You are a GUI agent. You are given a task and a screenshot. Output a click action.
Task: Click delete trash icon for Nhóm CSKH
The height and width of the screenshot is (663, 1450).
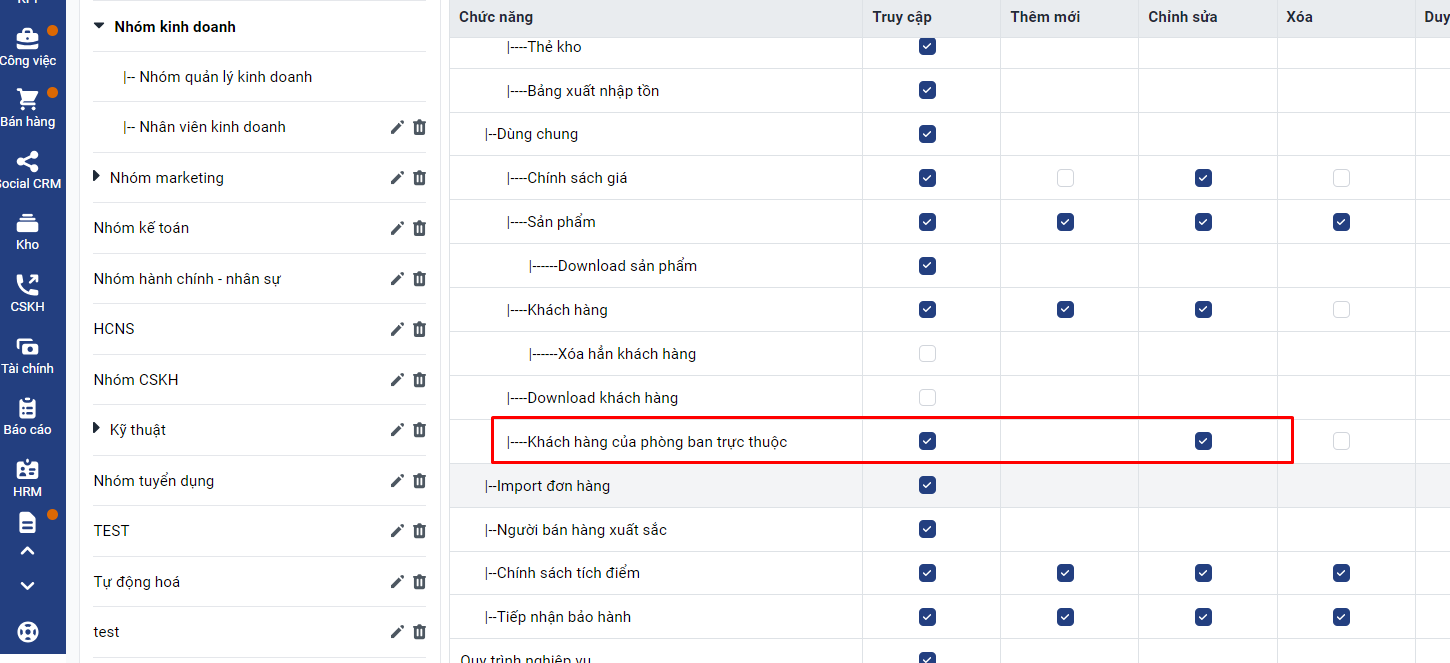pos(419,380)
